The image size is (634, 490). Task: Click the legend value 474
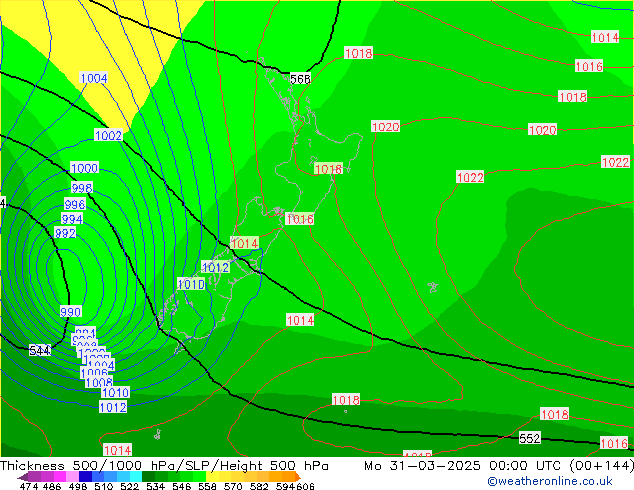(x=29, y=486)
